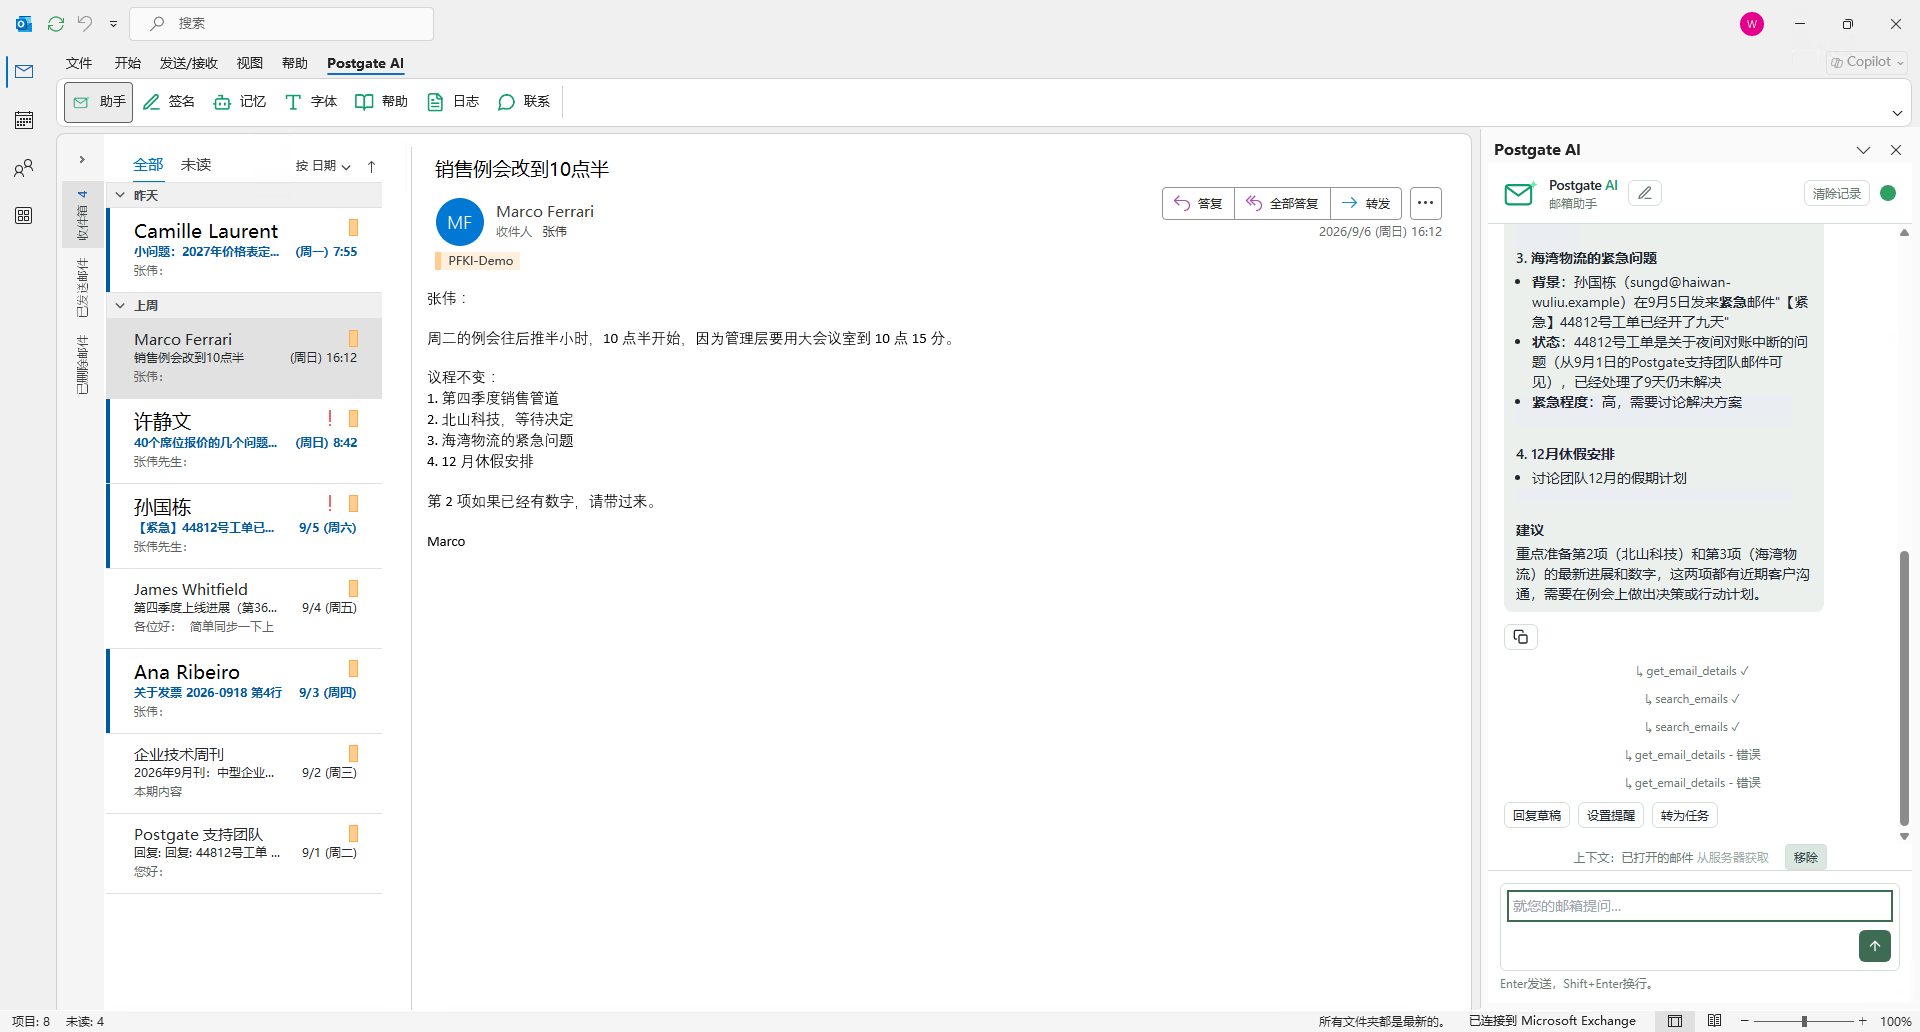Viewport: 1920px width, 1032px height.
Task: Show only 未读 emails
Action: [196, 165]
